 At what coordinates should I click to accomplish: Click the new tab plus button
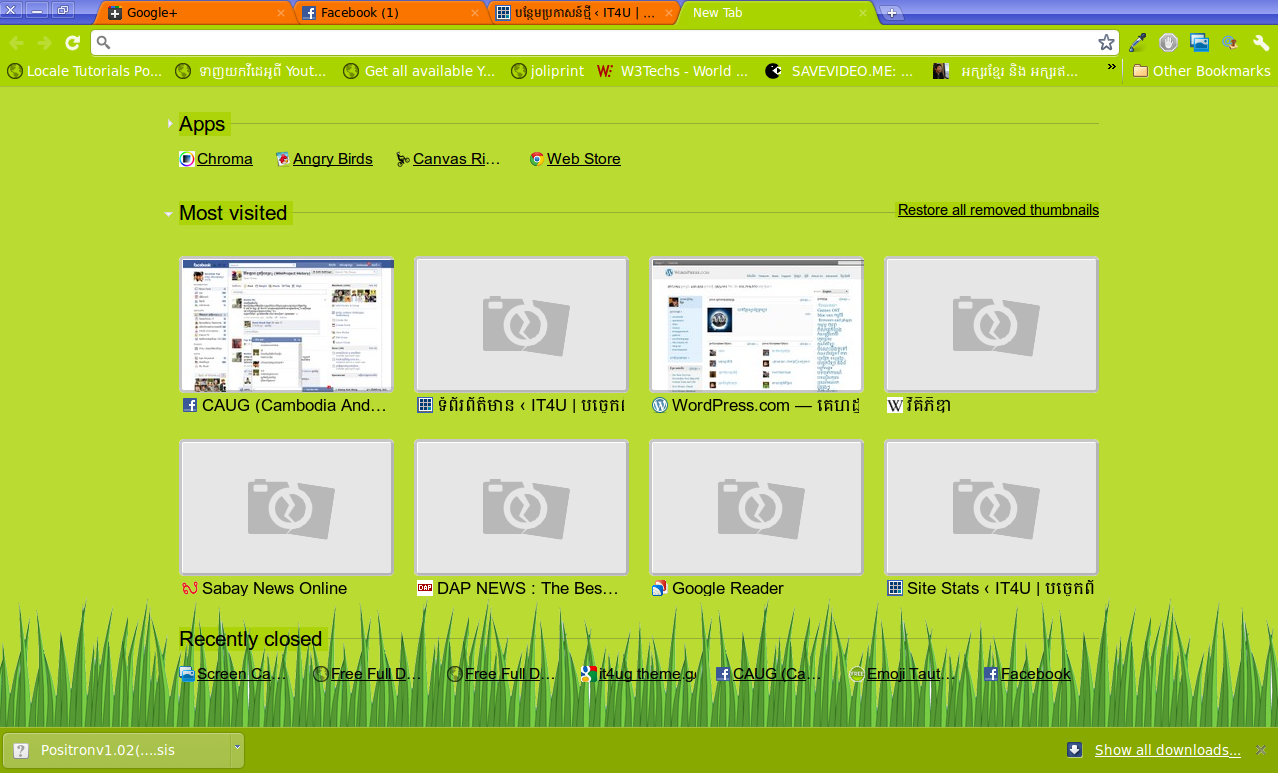point(892,13)
